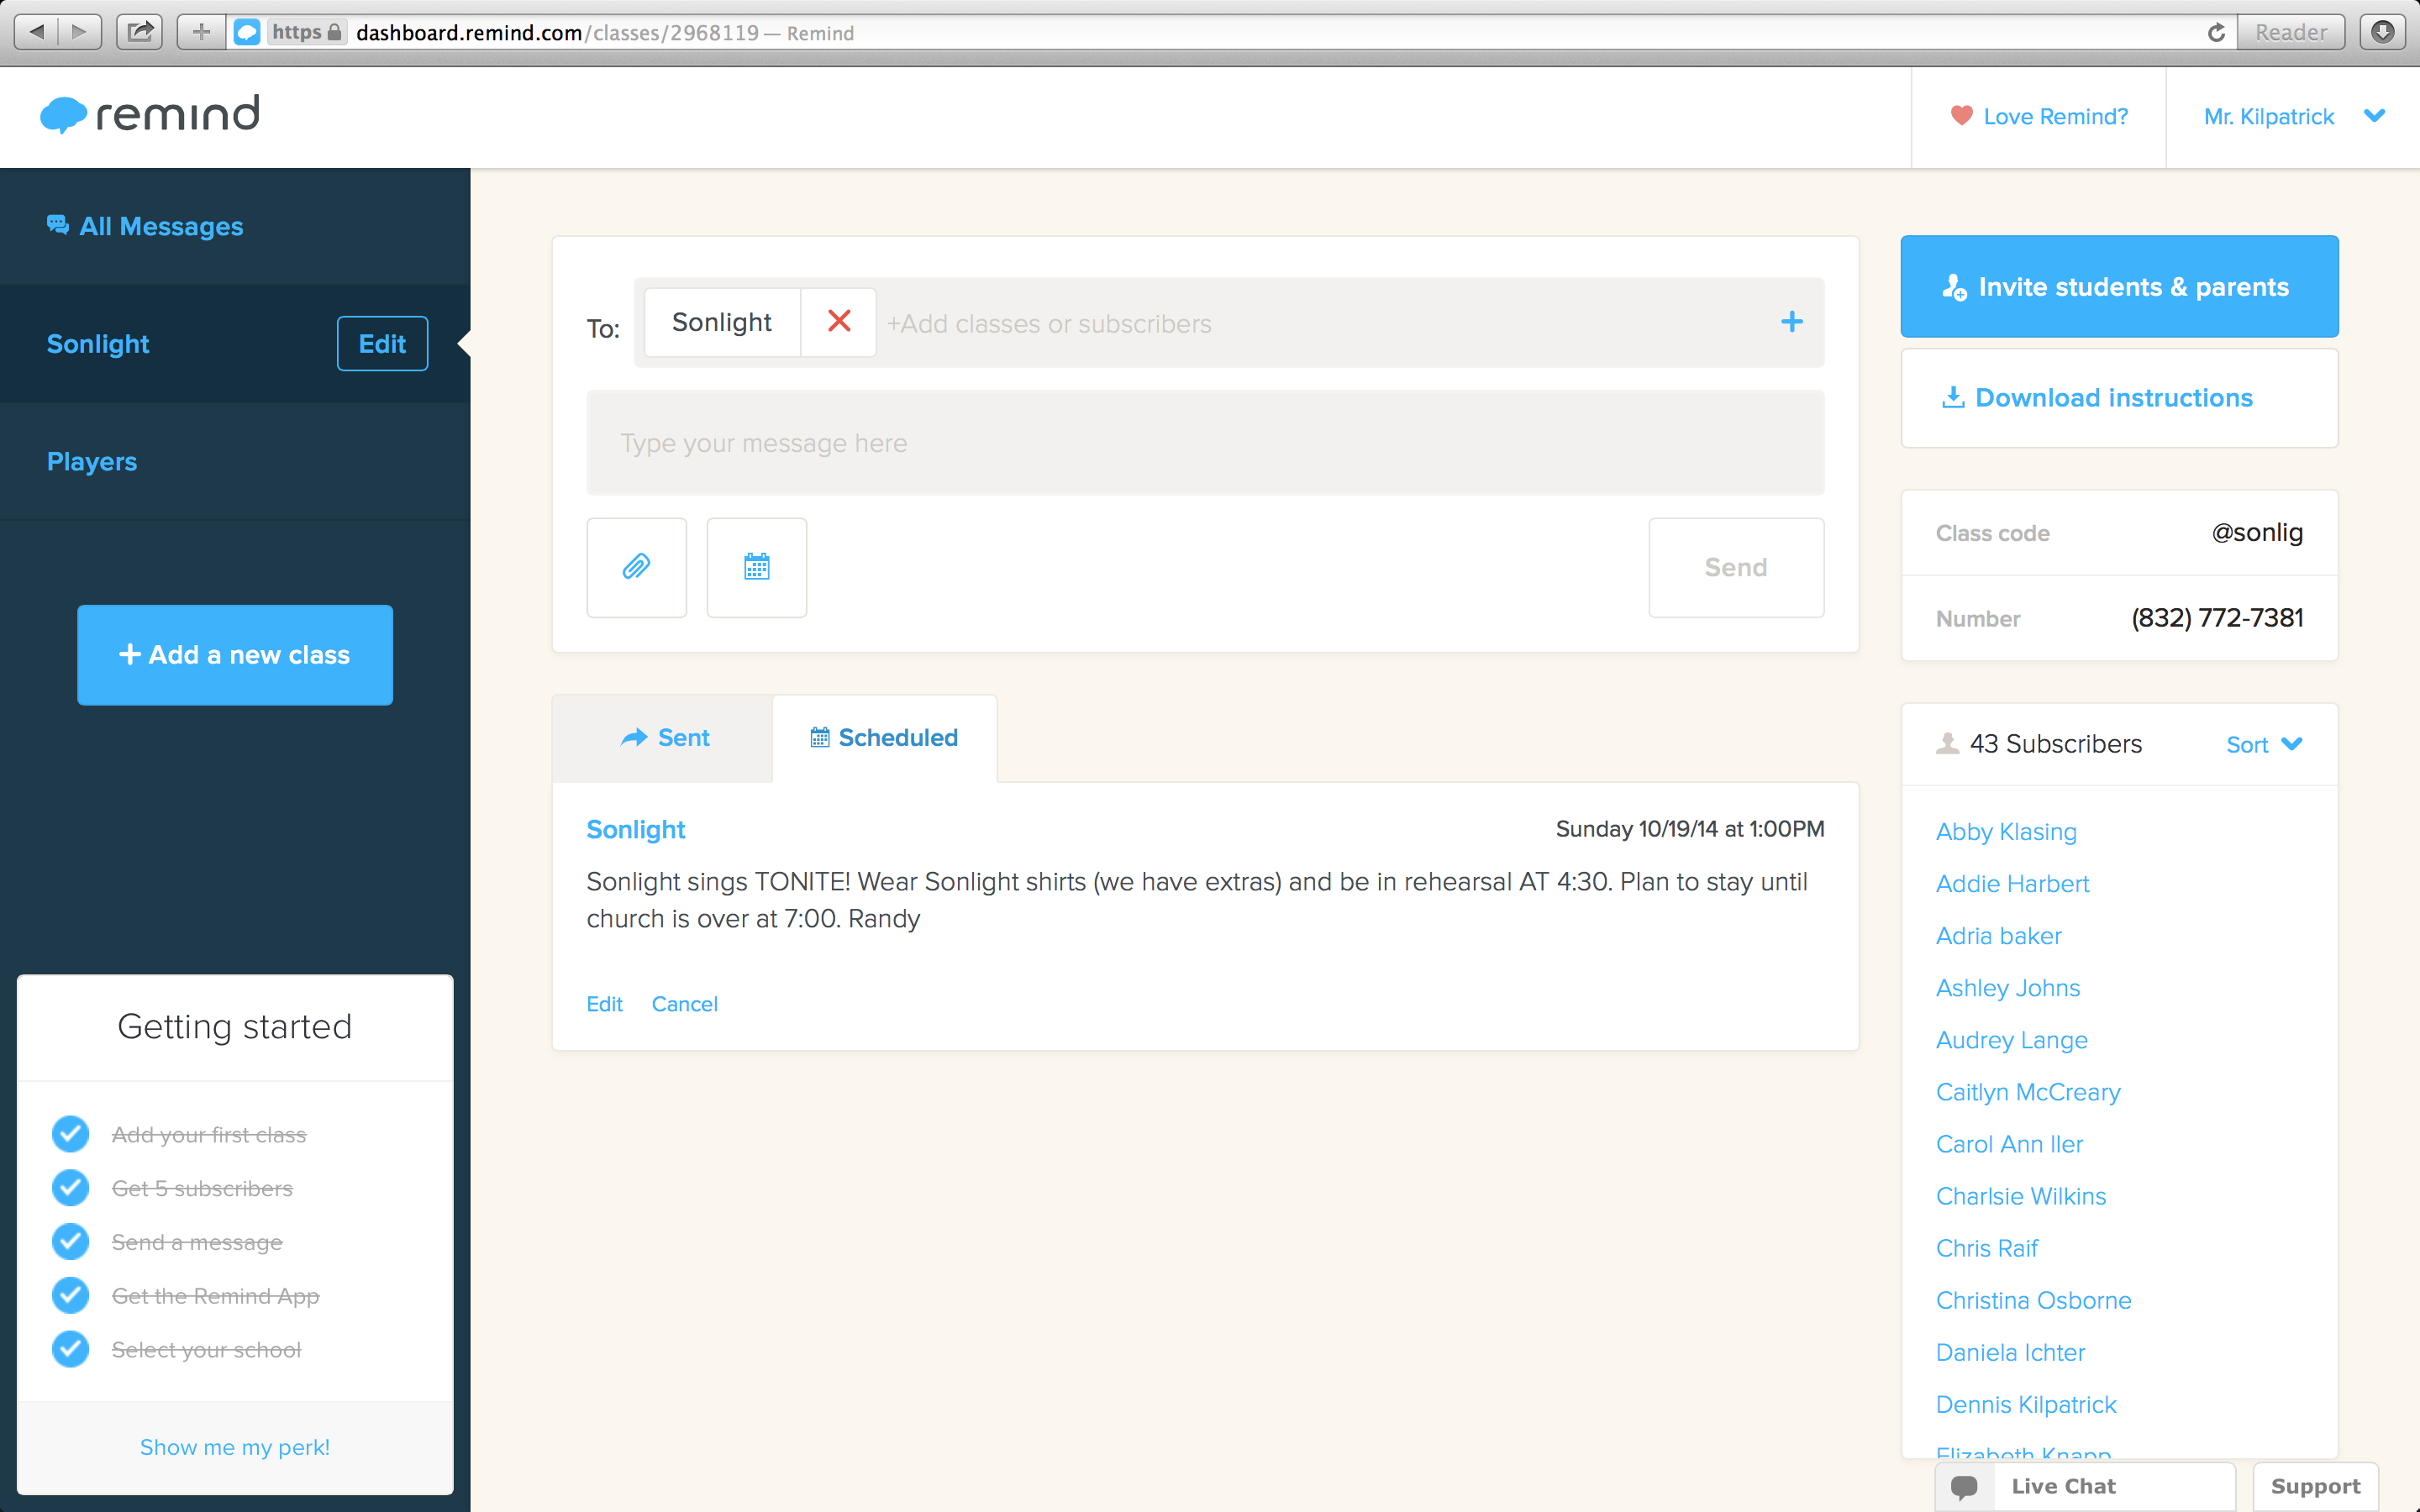The width and height of the screenshot is (2420, 1512).
Task: Click the Love Remind? heart link
Action: (x=2038, y=117)
